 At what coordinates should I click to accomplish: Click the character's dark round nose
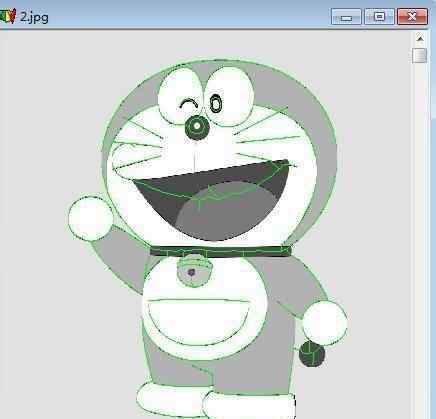[197, 127]
